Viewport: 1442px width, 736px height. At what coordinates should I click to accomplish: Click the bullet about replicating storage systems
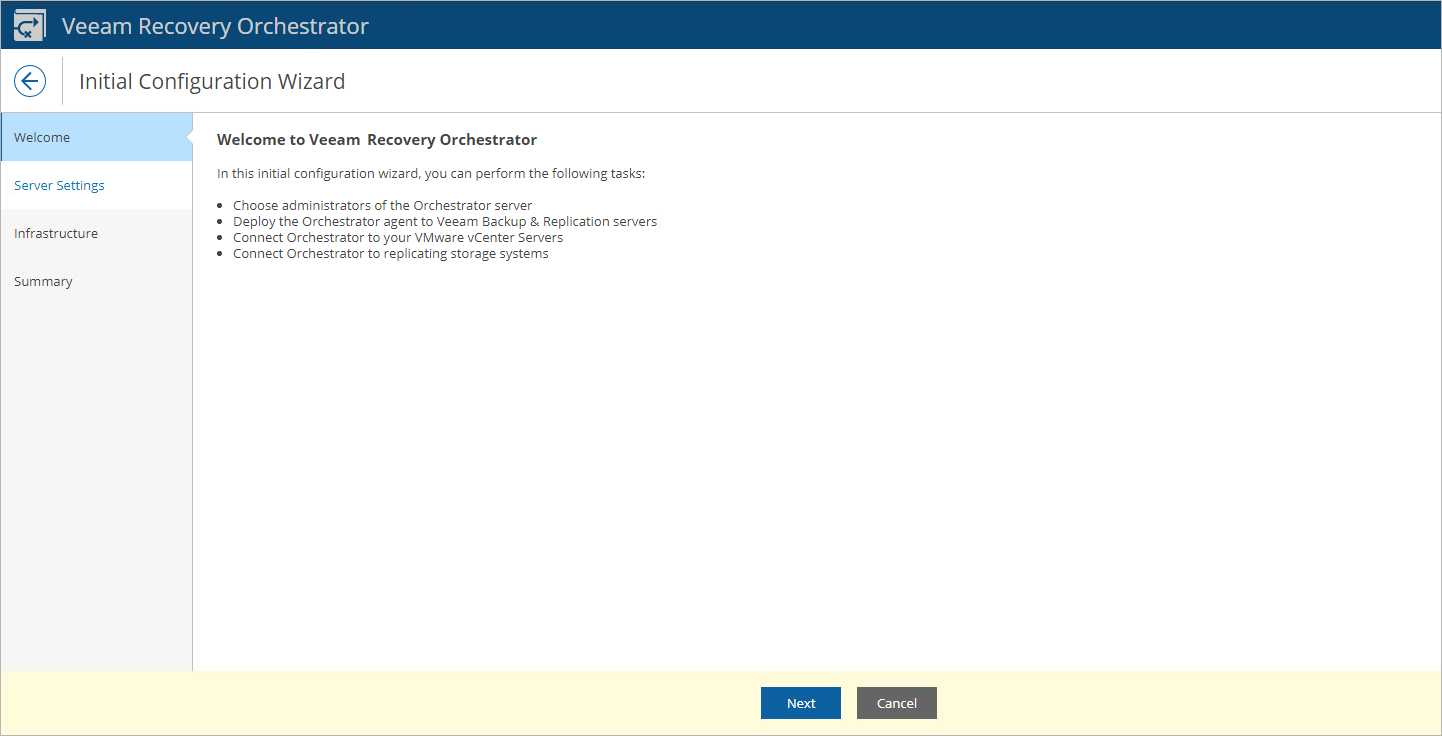tap(391, 253)
